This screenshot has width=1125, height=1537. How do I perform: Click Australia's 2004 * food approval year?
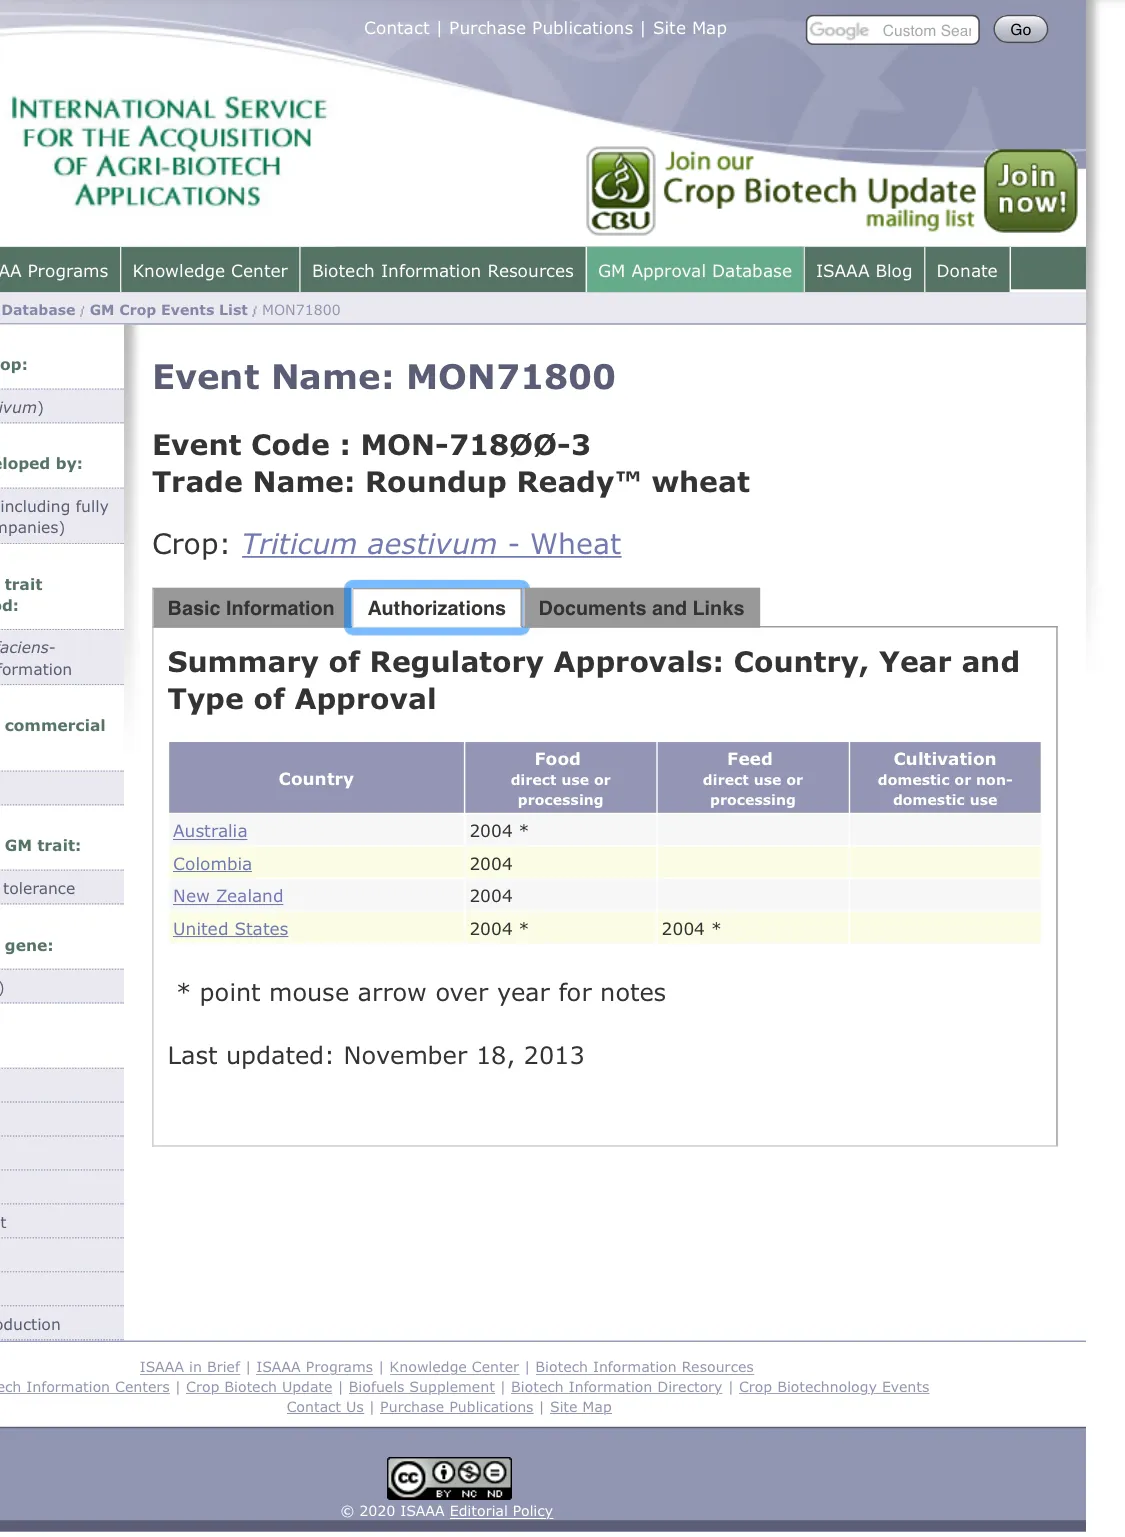(499, 831)
